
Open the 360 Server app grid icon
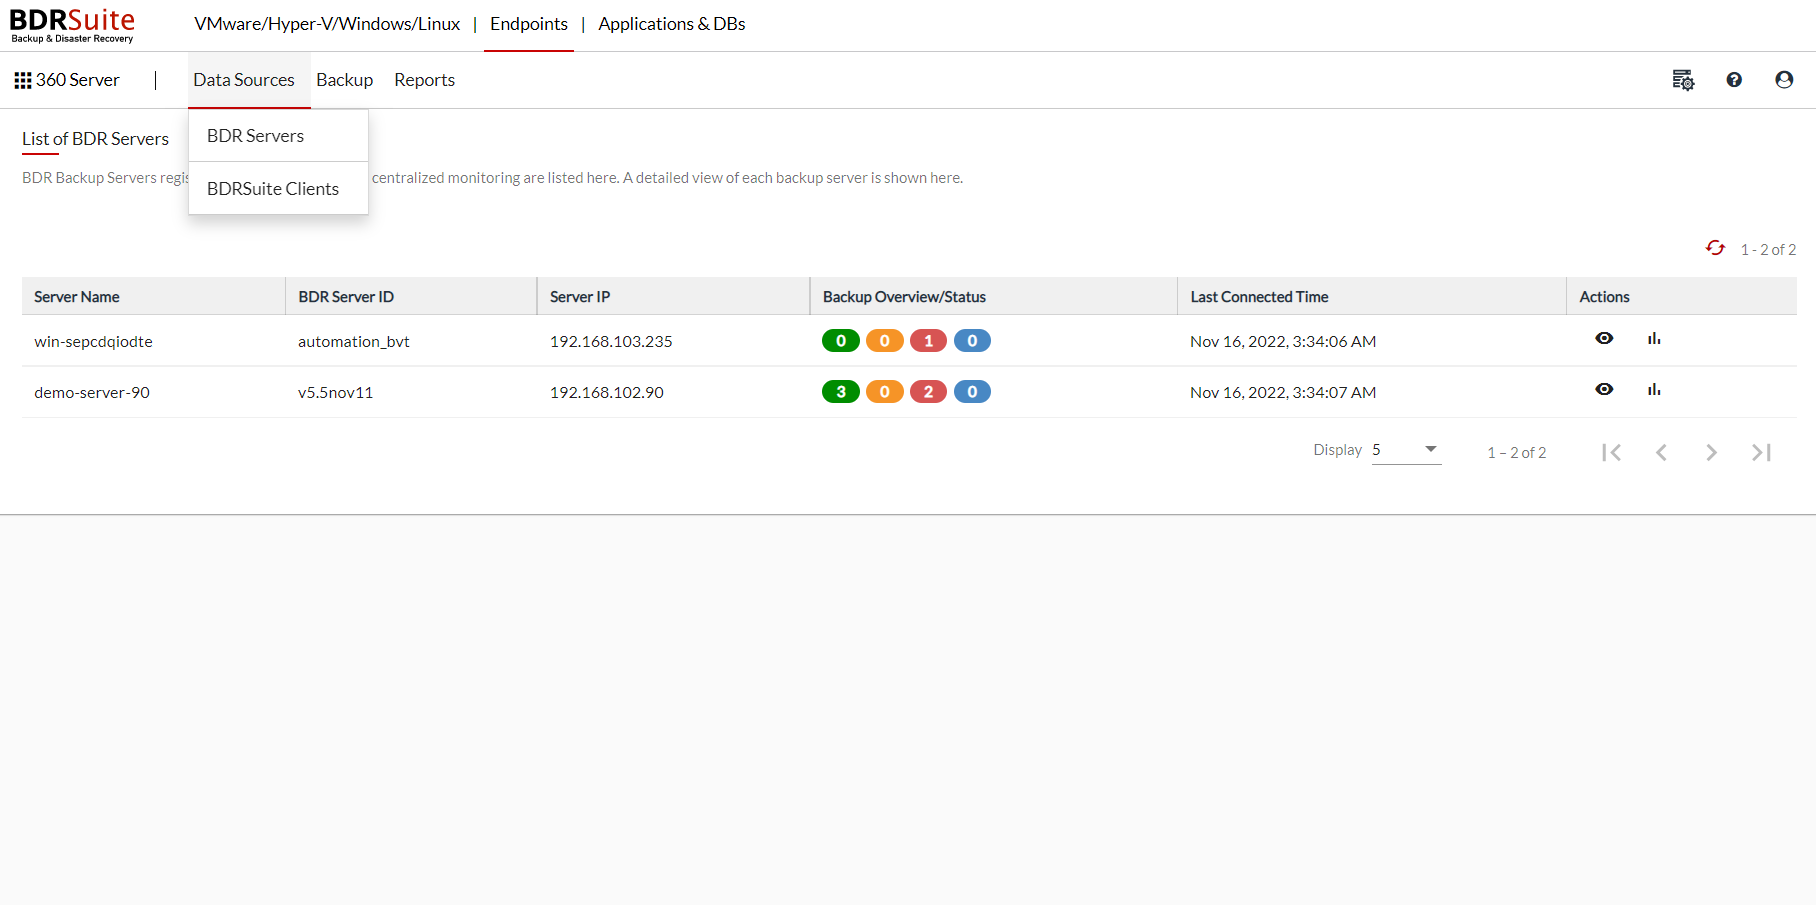(23, 80)
